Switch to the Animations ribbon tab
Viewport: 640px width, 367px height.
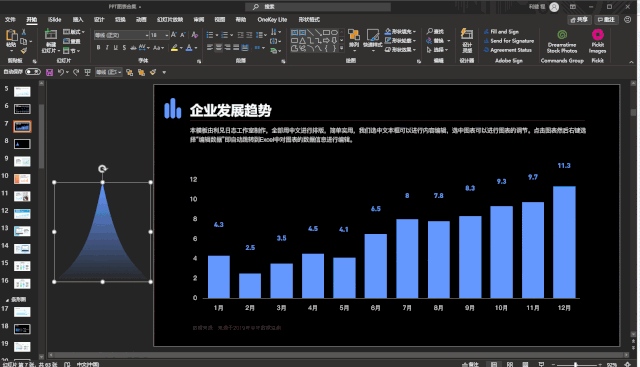(141, 19)
